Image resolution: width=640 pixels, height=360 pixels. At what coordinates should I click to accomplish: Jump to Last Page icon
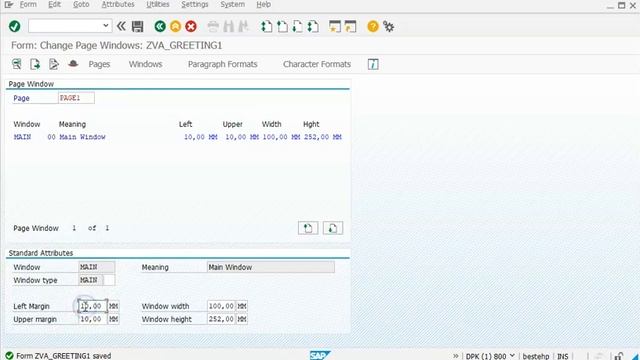(313, 27)
